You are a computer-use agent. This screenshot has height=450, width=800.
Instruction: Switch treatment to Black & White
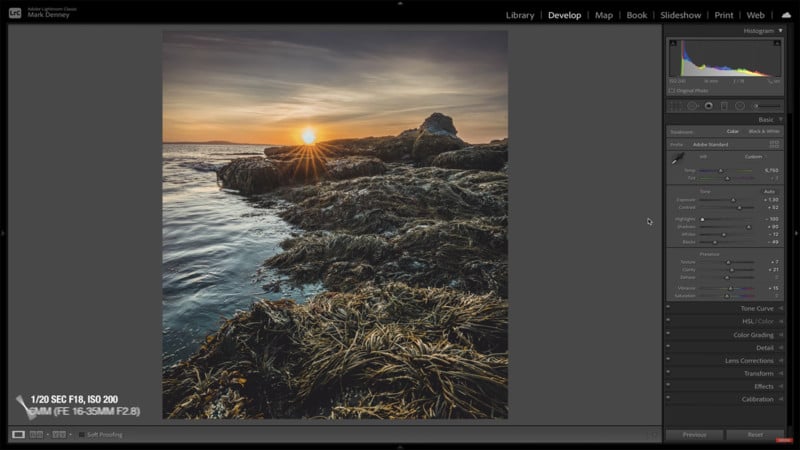point(764,131)
